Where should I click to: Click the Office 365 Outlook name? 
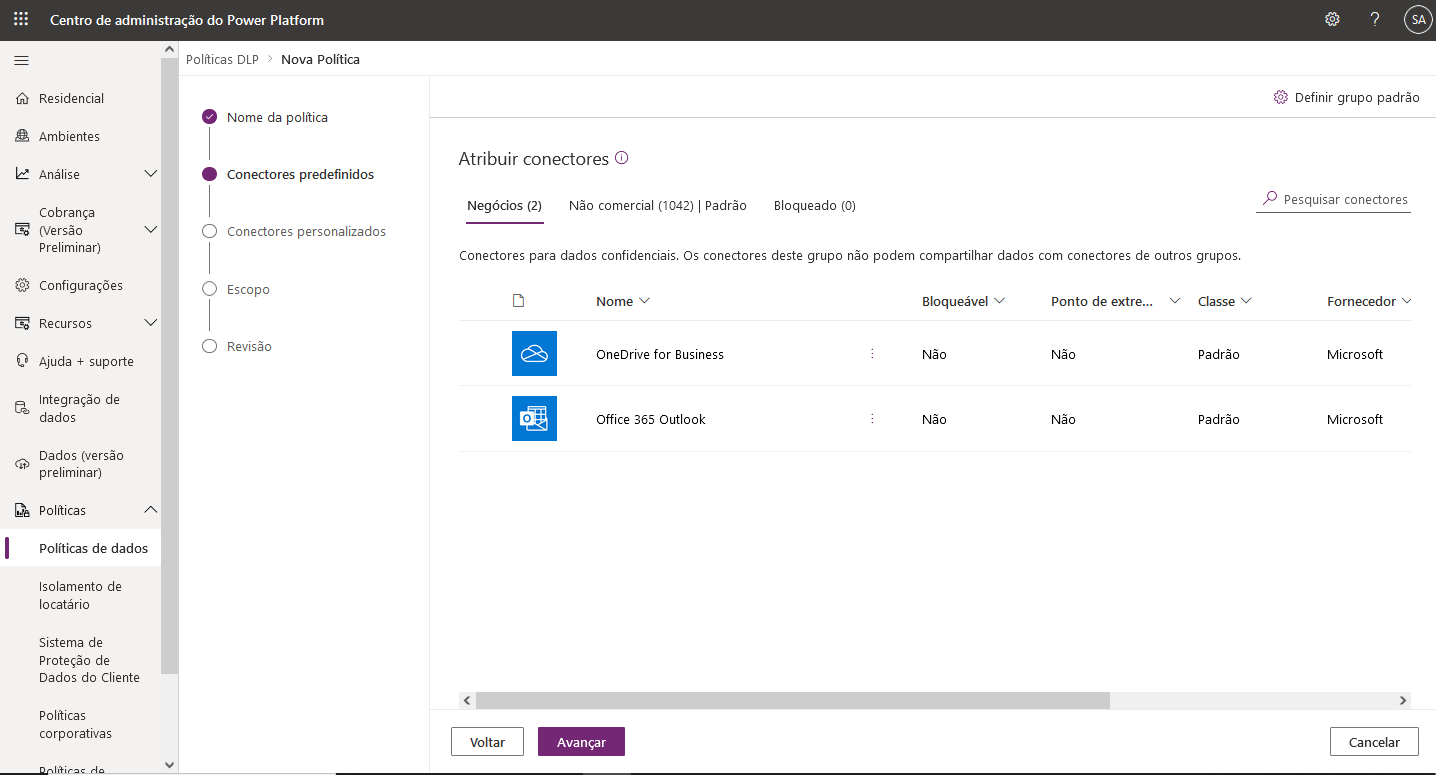point(651,419)
